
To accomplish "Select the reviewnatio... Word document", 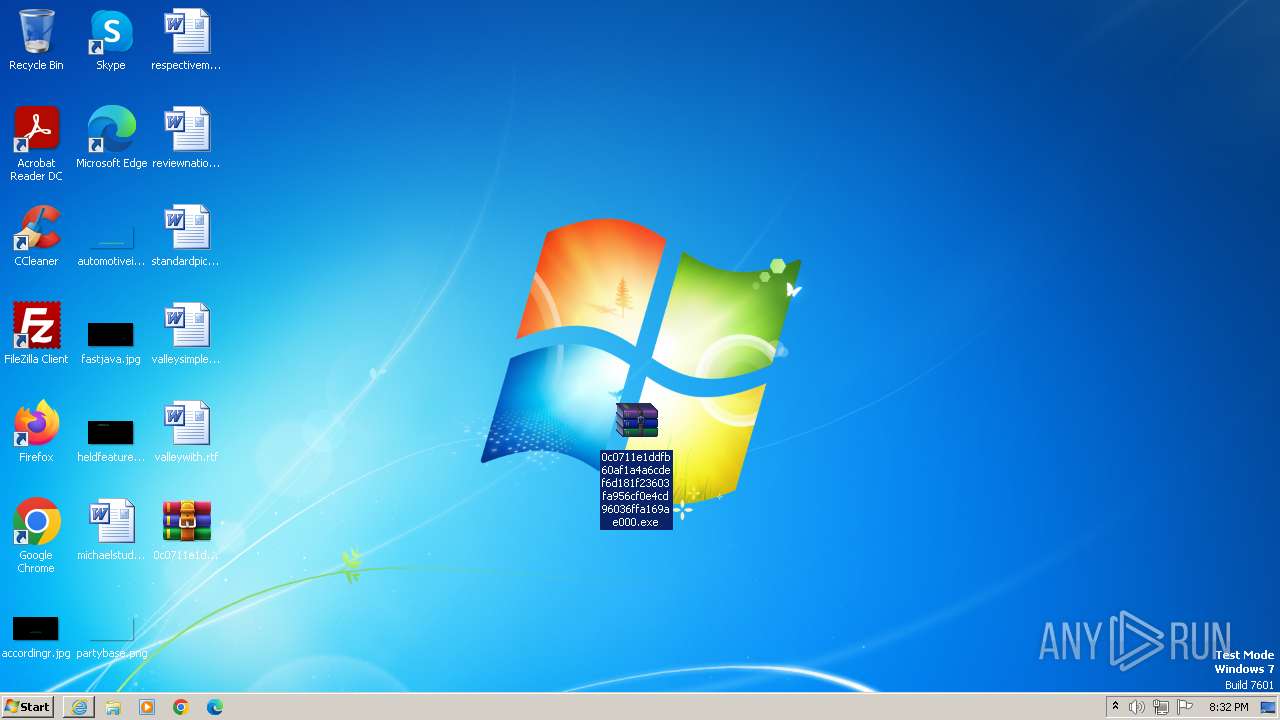I will point(186,138).
